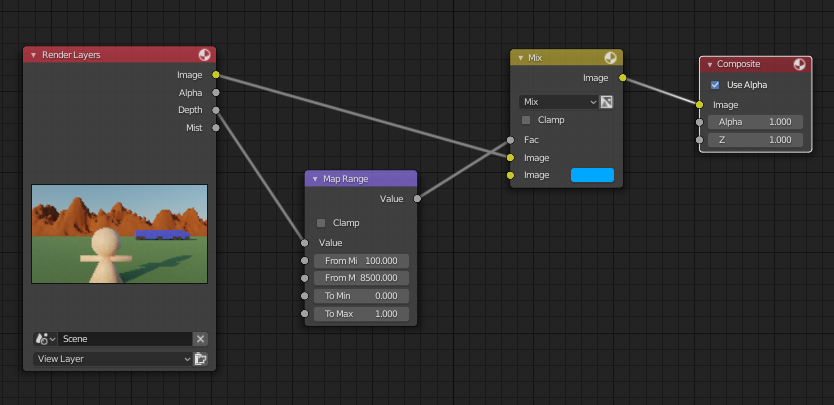The width and height of the screenshot is (834, 405).
Task: Select the Map Range node title
Action: [x=346, y=179]
